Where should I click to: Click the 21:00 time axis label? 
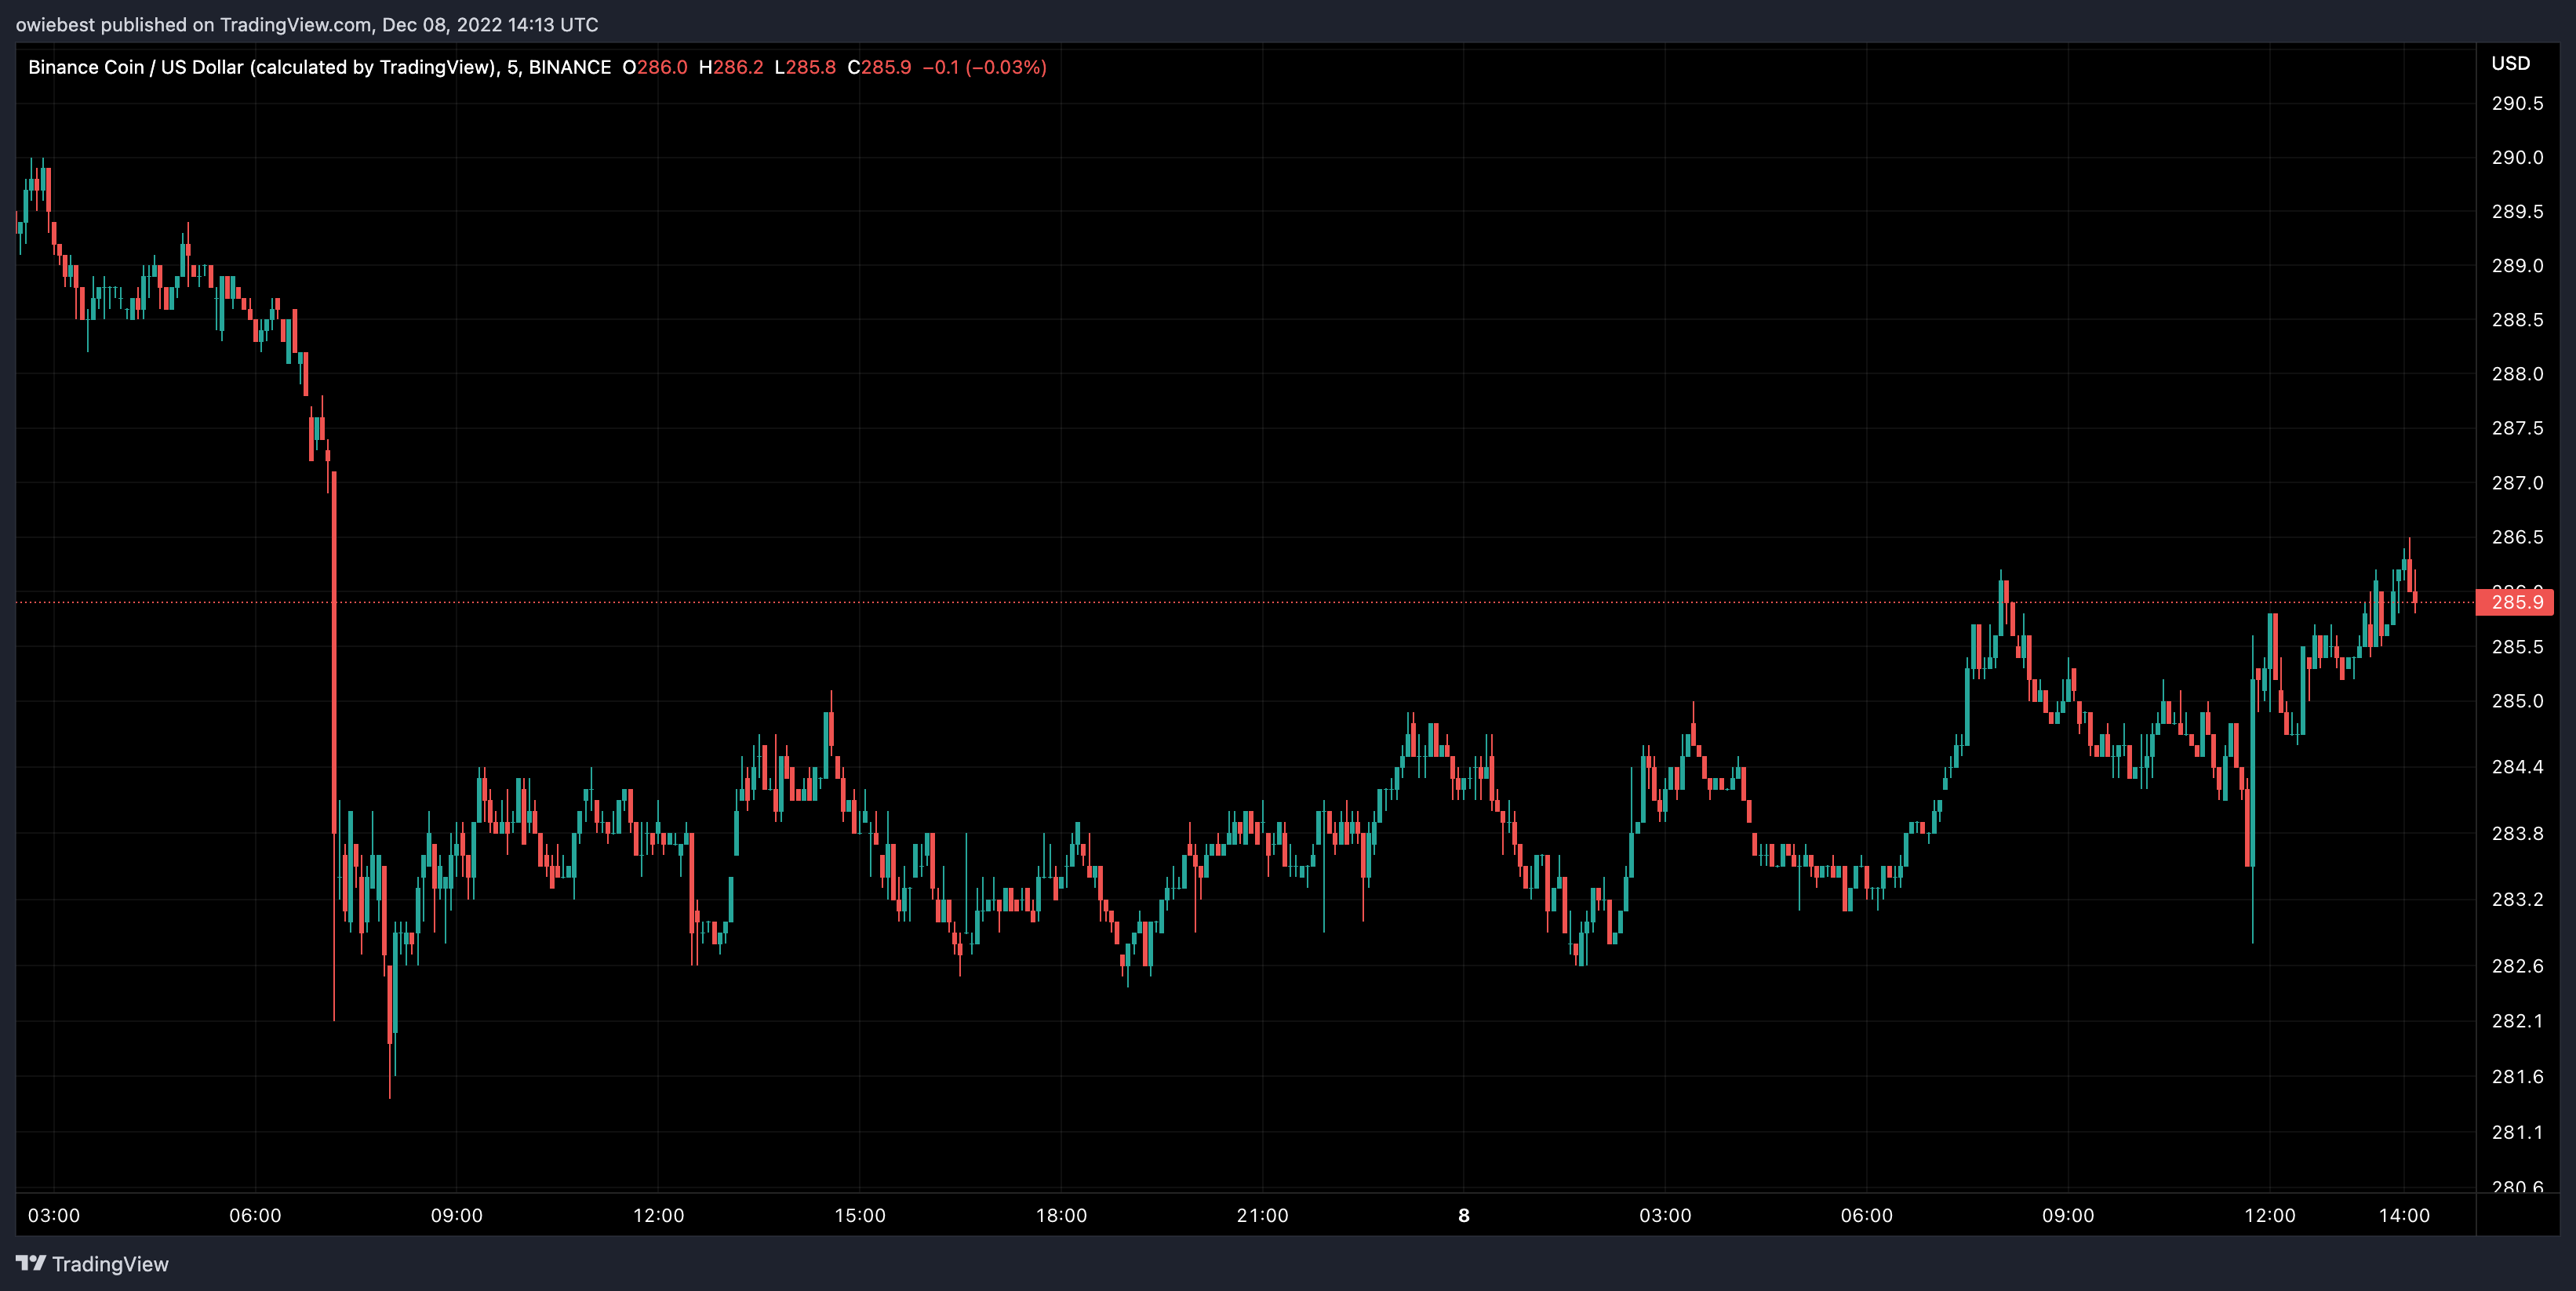coord(1262,1215)
